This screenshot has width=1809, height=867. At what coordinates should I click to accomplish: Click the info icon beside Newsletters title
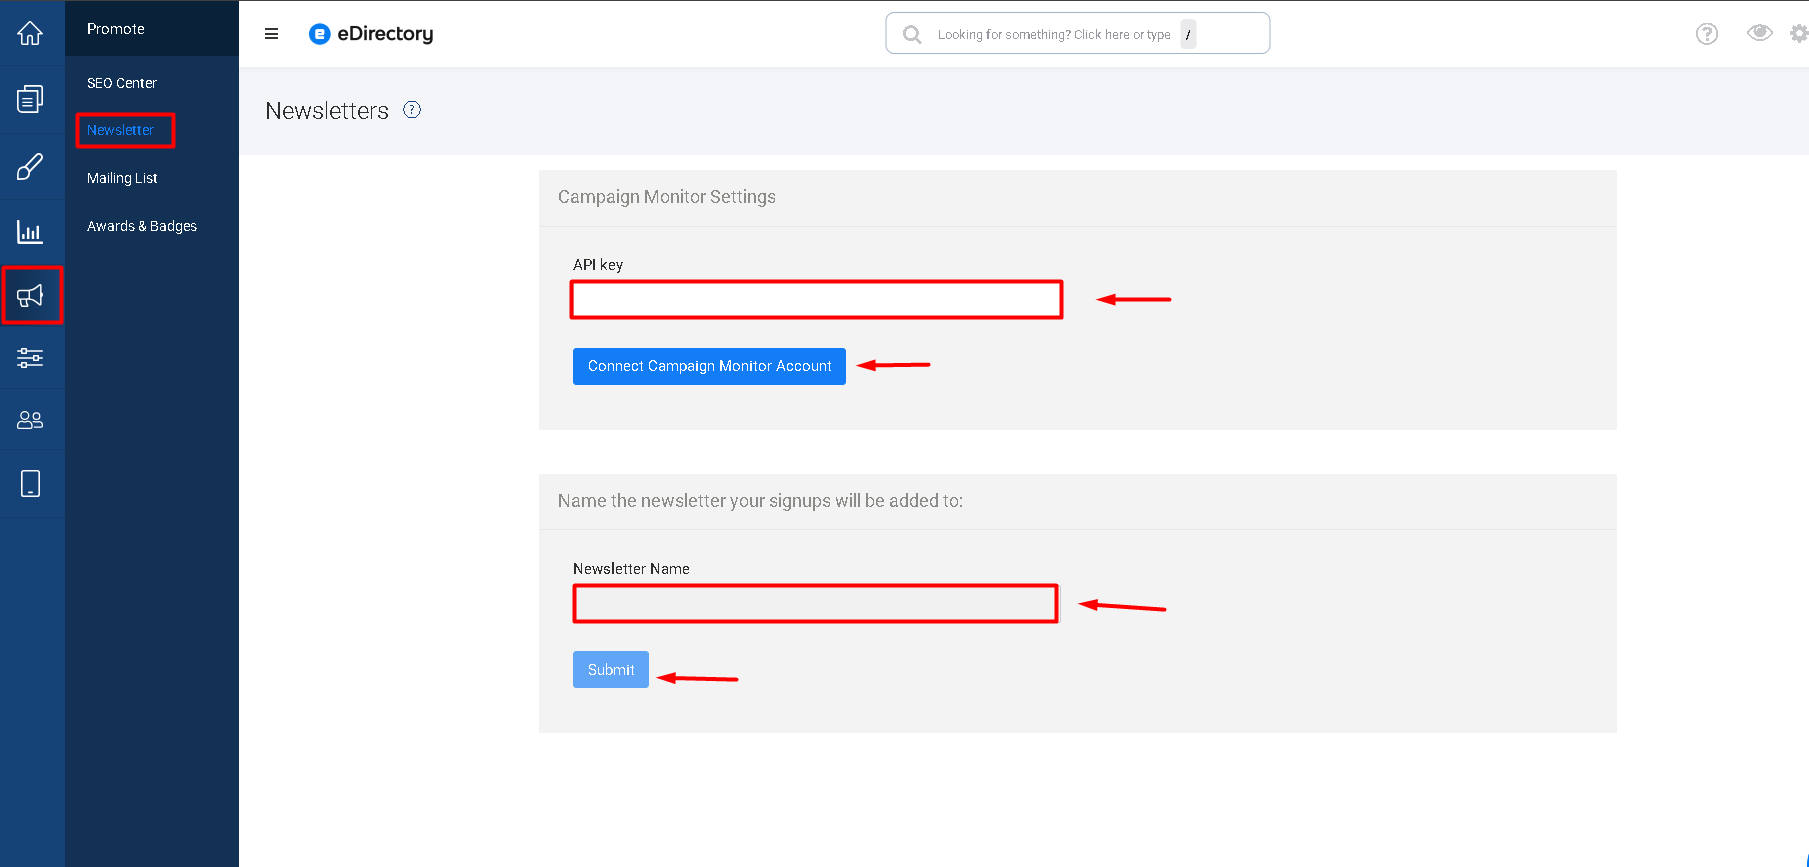[412, 110]
